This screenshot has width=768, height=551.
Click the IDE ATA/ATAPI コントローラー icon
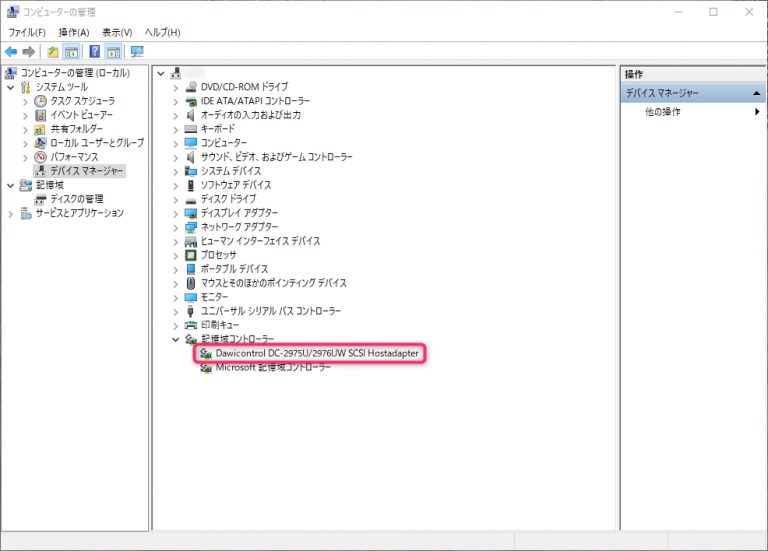pyautogui.click(x=191, y=101)
